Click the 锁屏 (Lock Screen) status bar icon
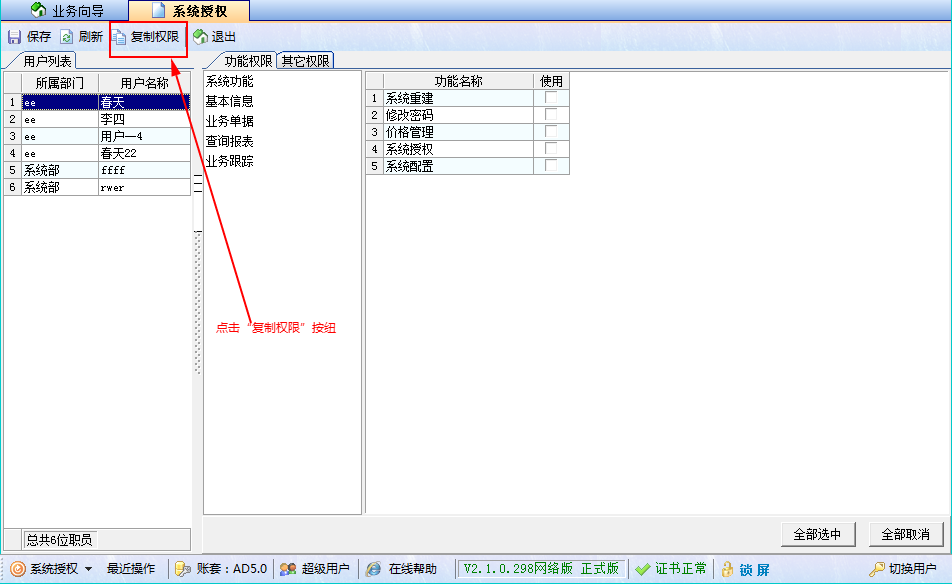 (x=750, y=568)
